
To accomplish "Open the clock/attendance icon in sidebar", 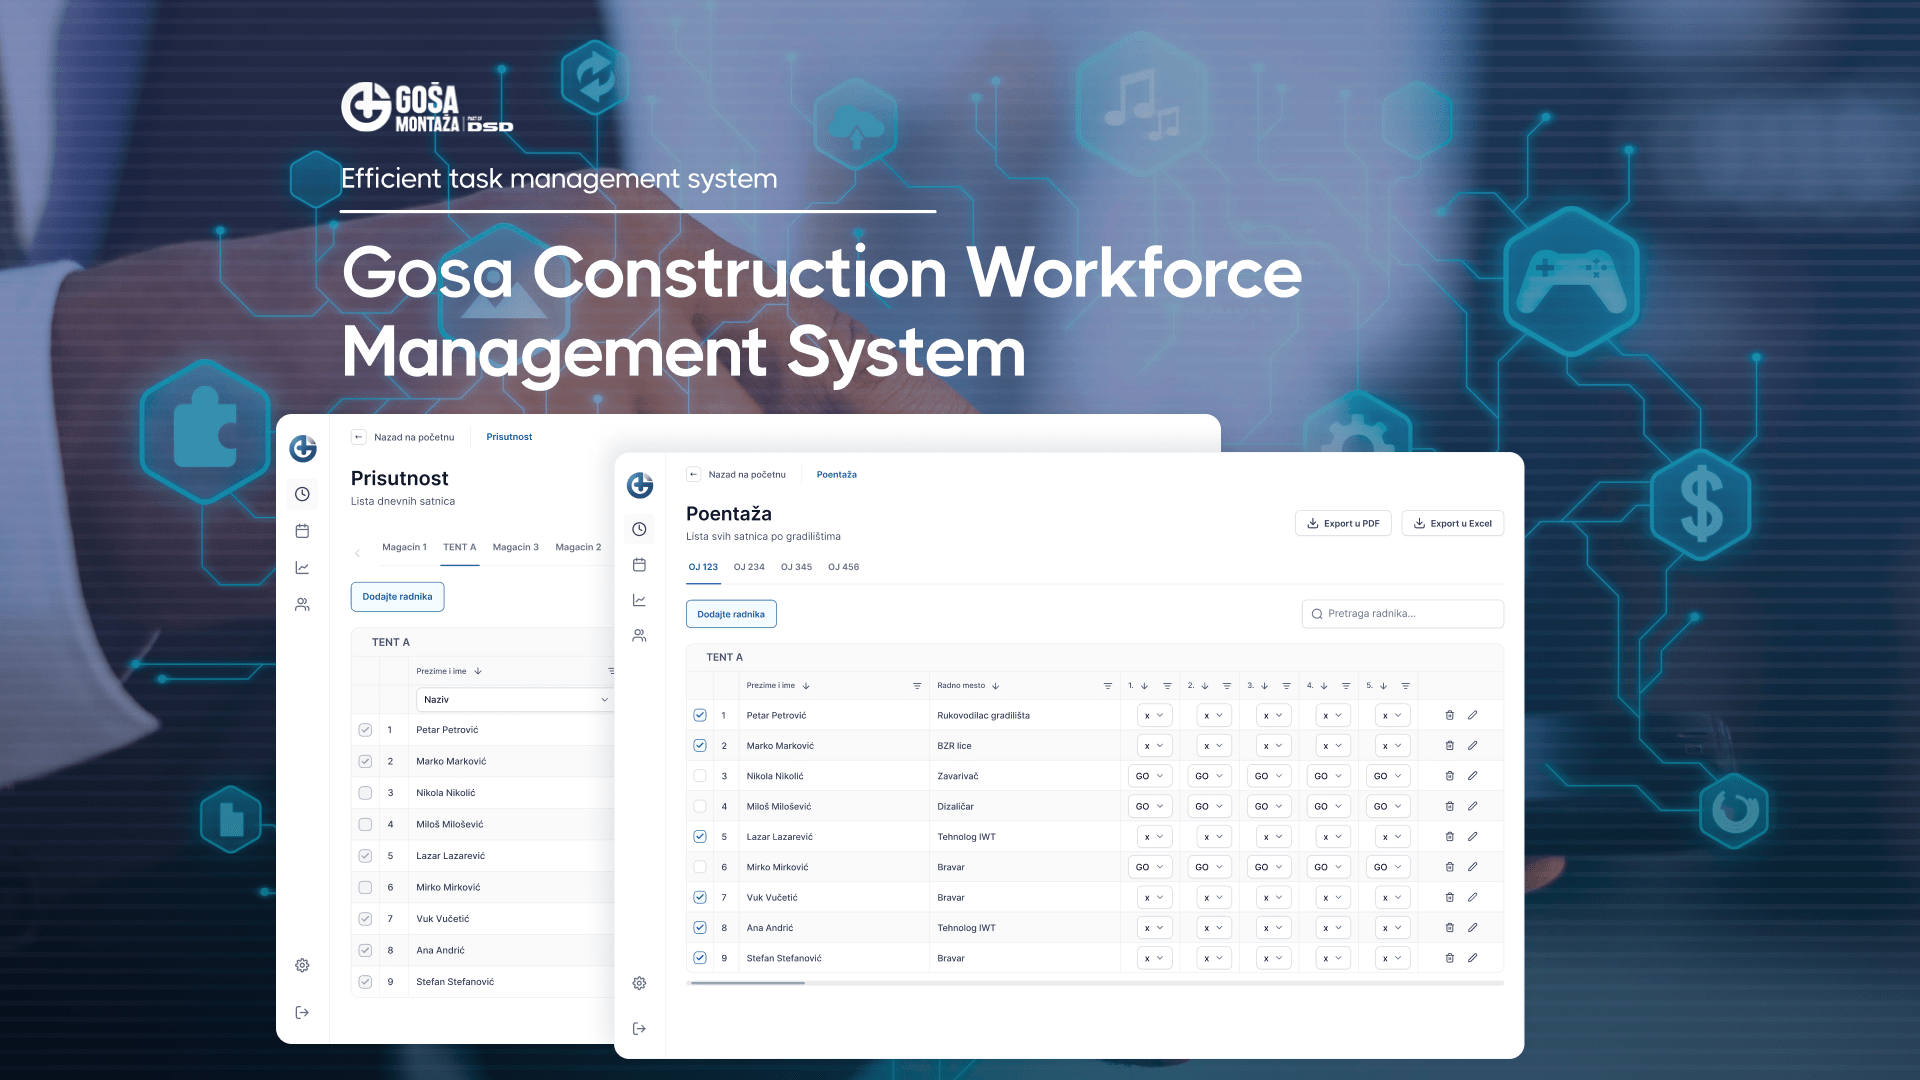I will pos(639,528).
